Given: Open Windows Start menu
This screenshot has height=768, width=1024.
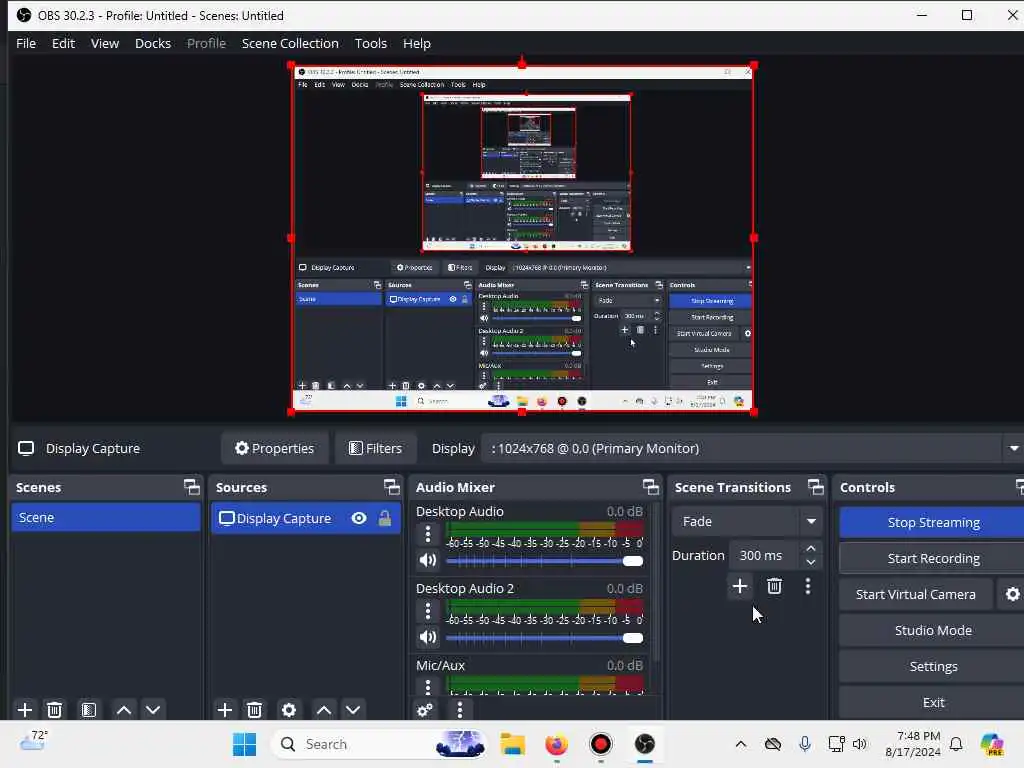Looking at the screenshot, I should (244, 744).
